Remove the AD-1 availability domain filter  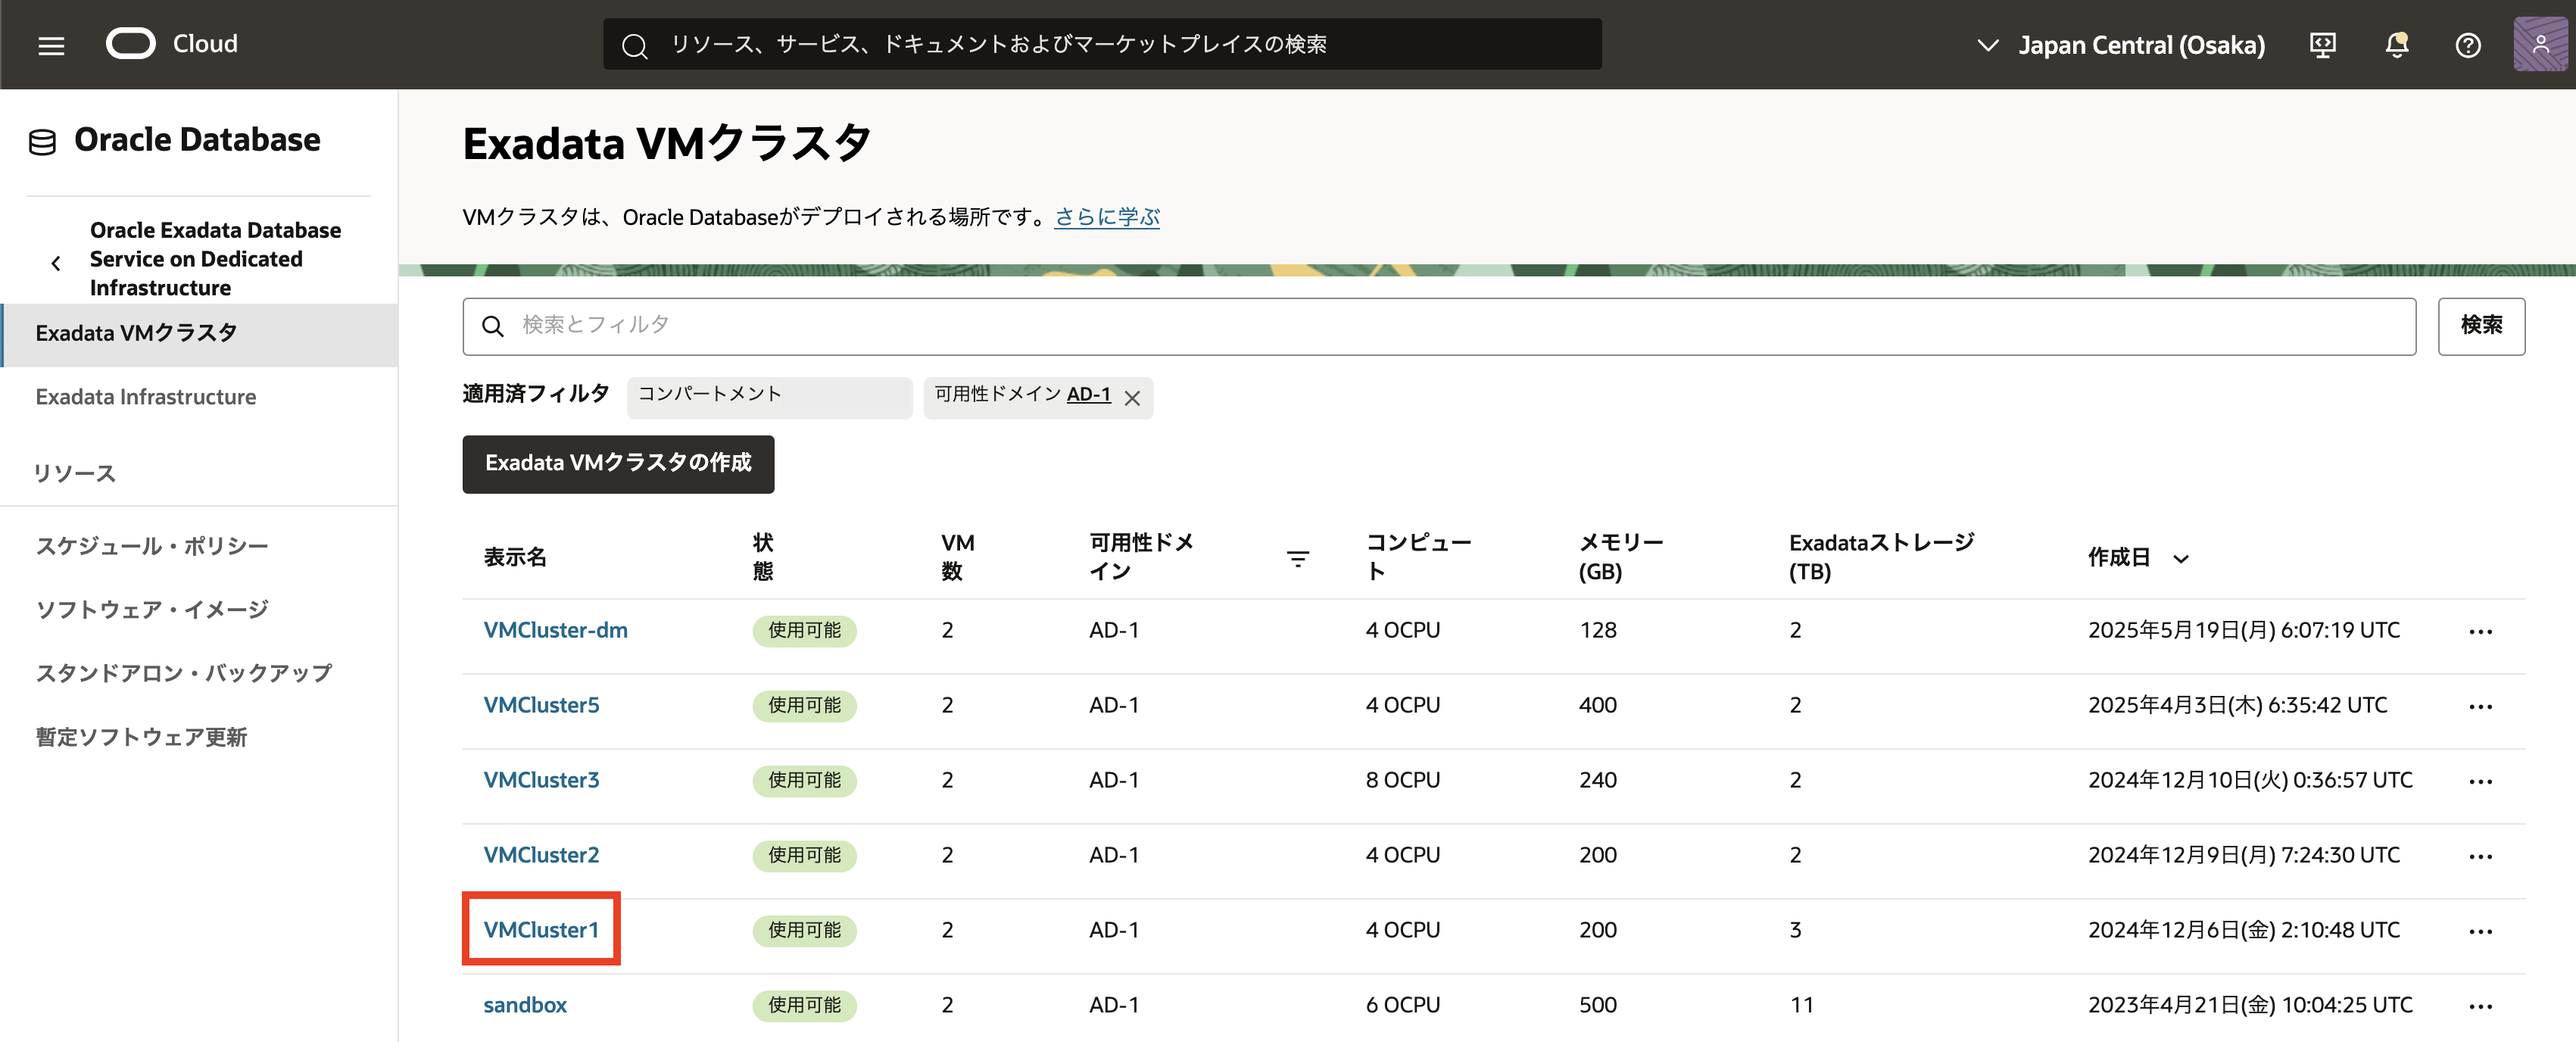pyautogui.click(x=1132, y=398)
